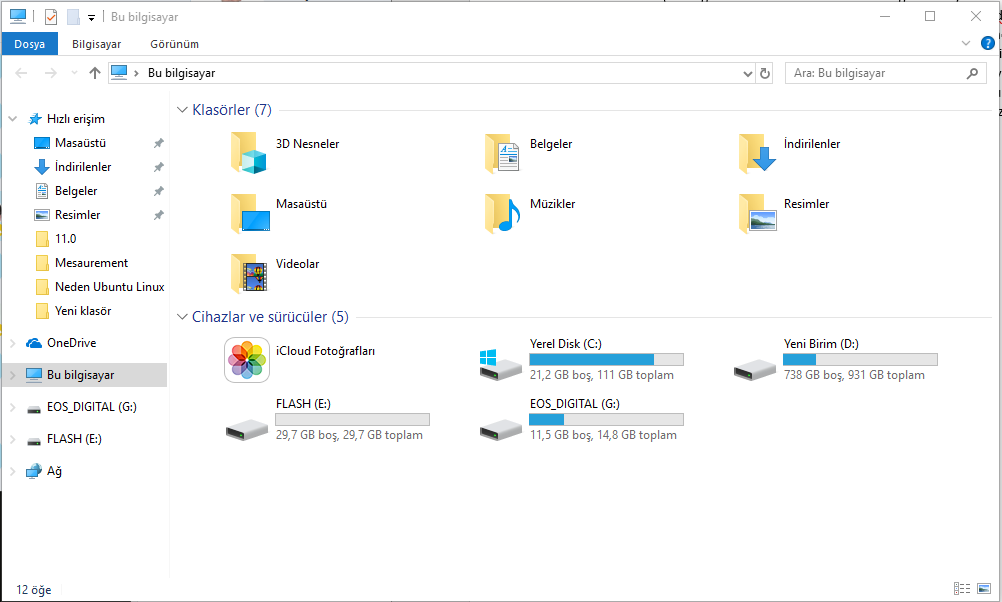Viewport: 1002px width, 602px height.
Task: Click '738 GB boş, 931 GB toplam' text
Action: (854, 375)
